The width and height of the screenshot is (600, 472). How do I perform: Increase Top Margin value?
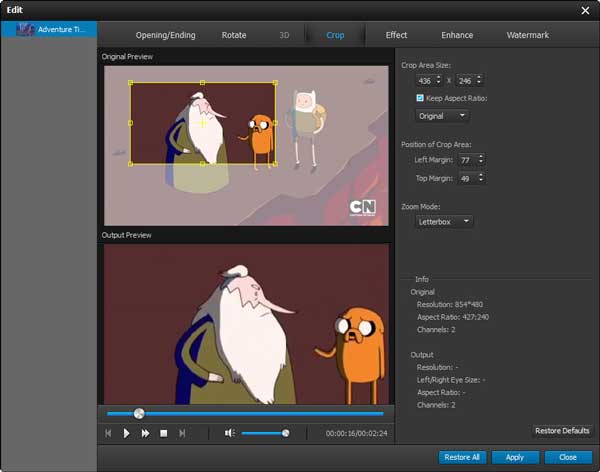point(481,175)
